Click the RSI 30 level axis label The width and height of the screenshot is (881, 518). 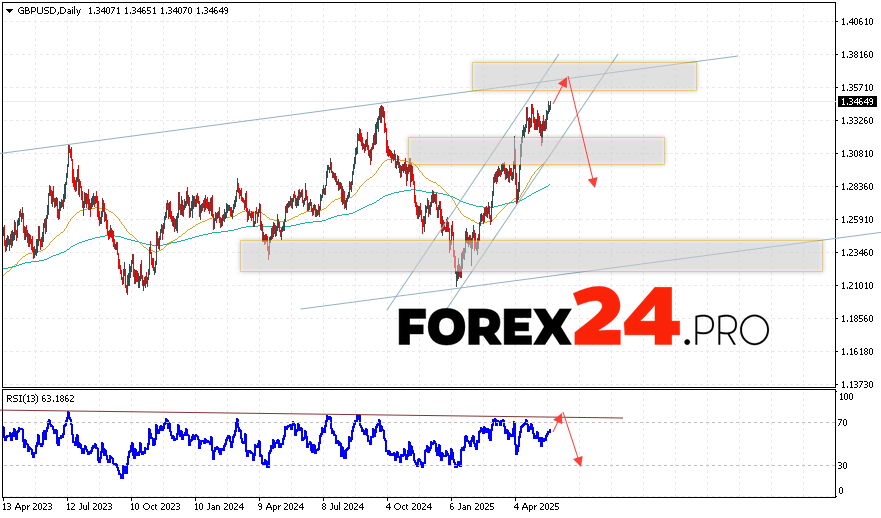pos(843,465)
